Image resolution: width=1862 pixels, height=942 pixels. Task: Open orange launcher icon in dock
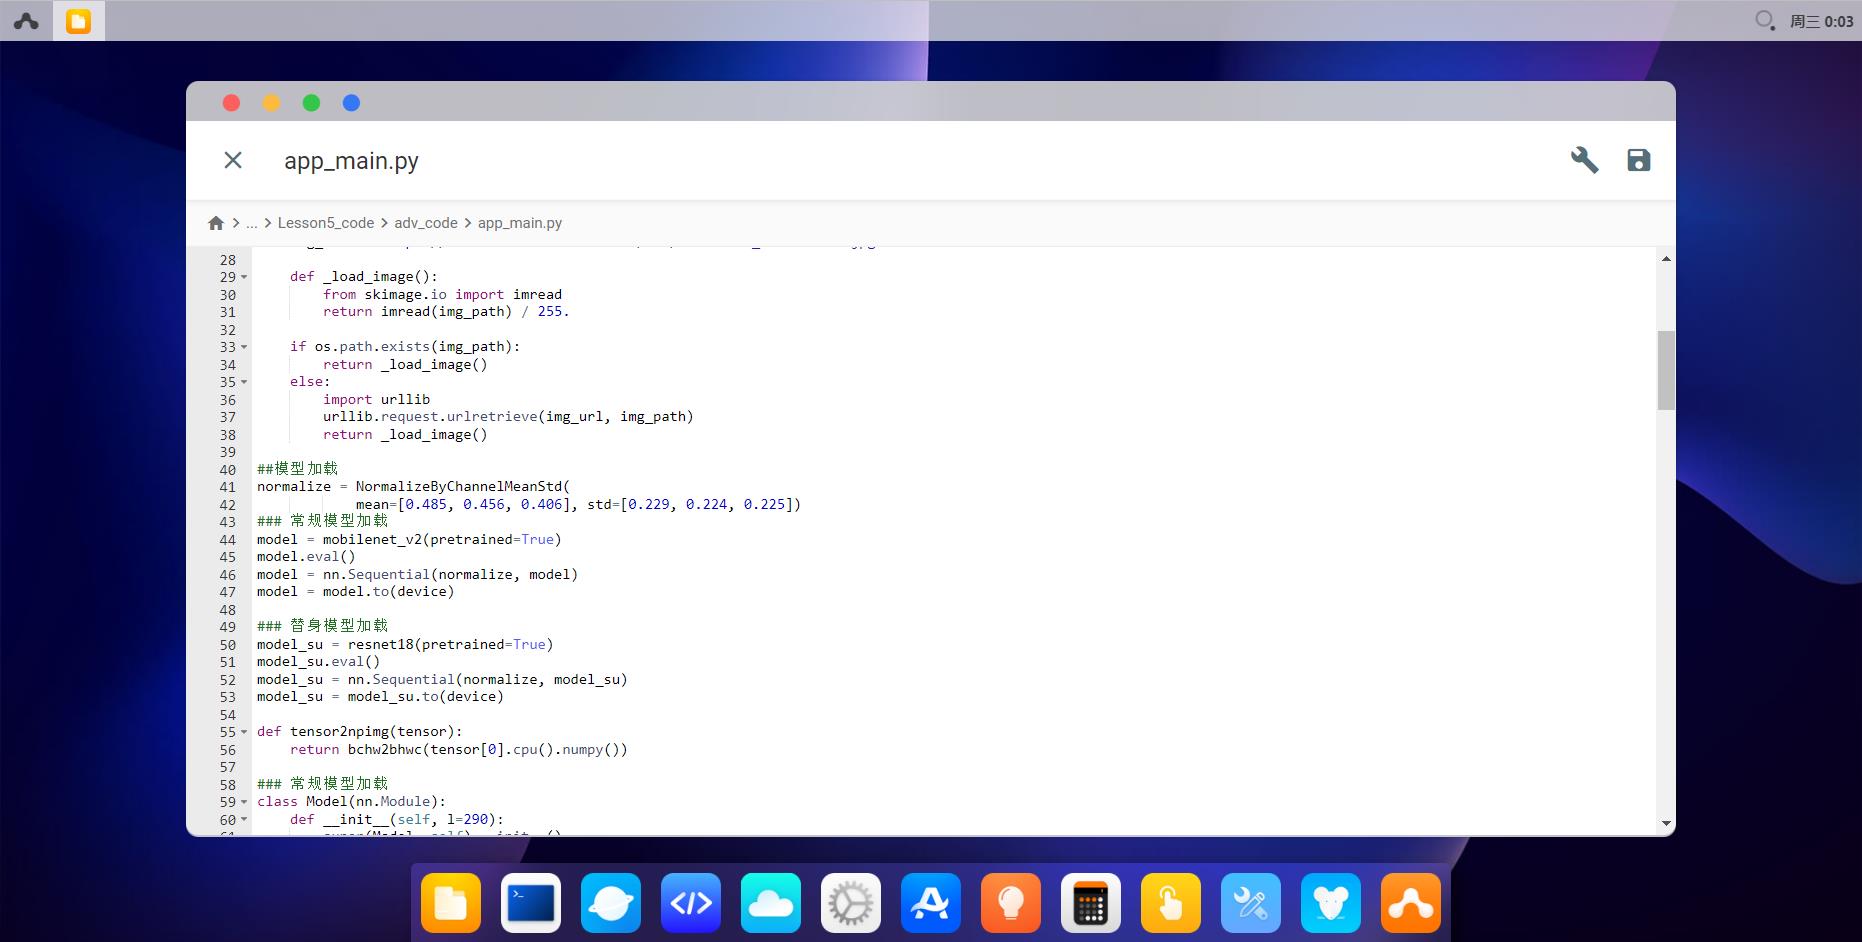click(1411, 903)
